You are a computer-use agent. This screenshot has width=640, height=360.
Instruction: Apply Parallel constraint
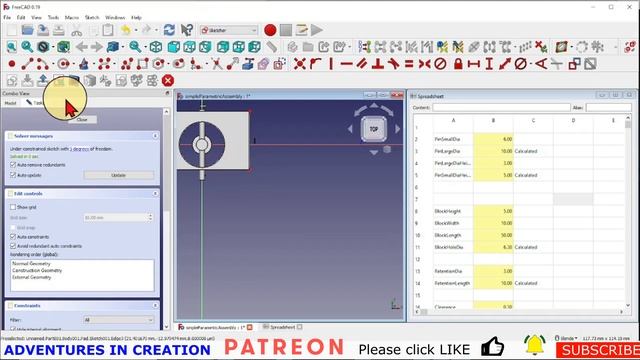pyautogui.click(x=362, y=64)
